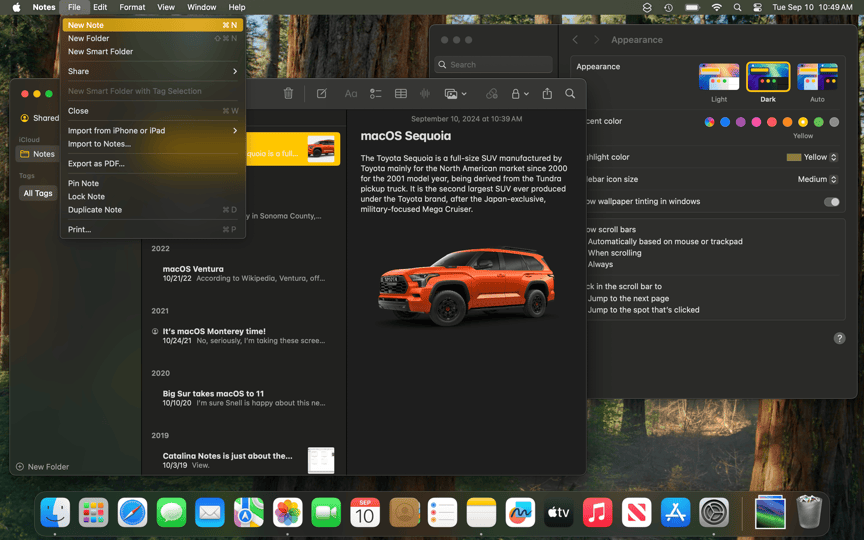The height and width of the screenshot is (540, 864).
Task: Open Messages from the Dock
Action: coord(171,512)
